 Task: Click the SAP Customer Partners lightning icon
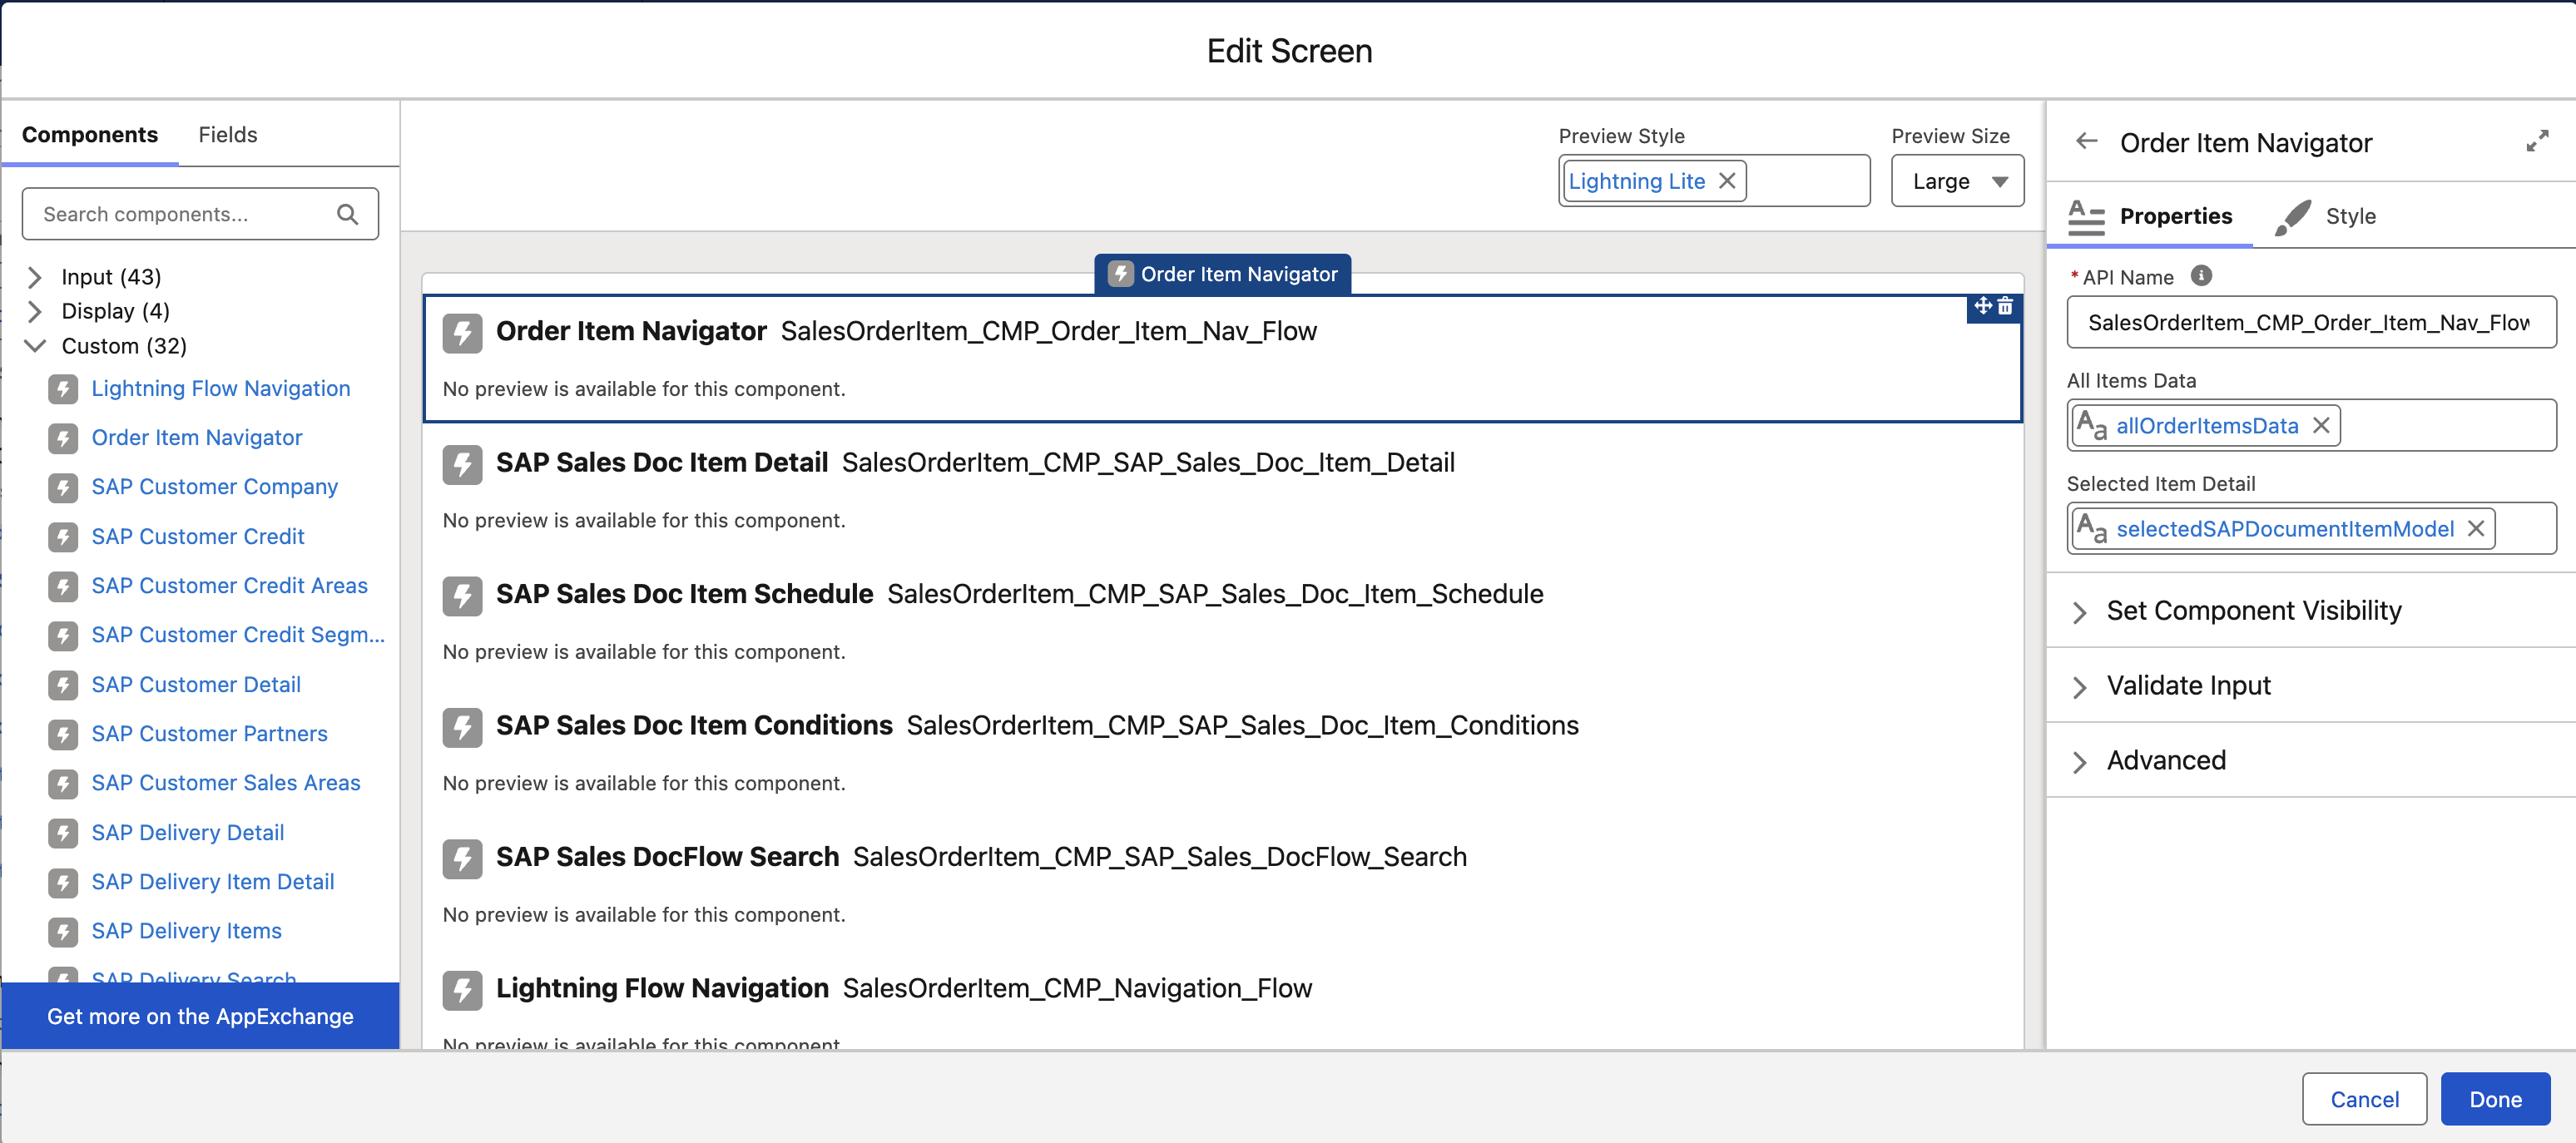(x=63, y=734)
